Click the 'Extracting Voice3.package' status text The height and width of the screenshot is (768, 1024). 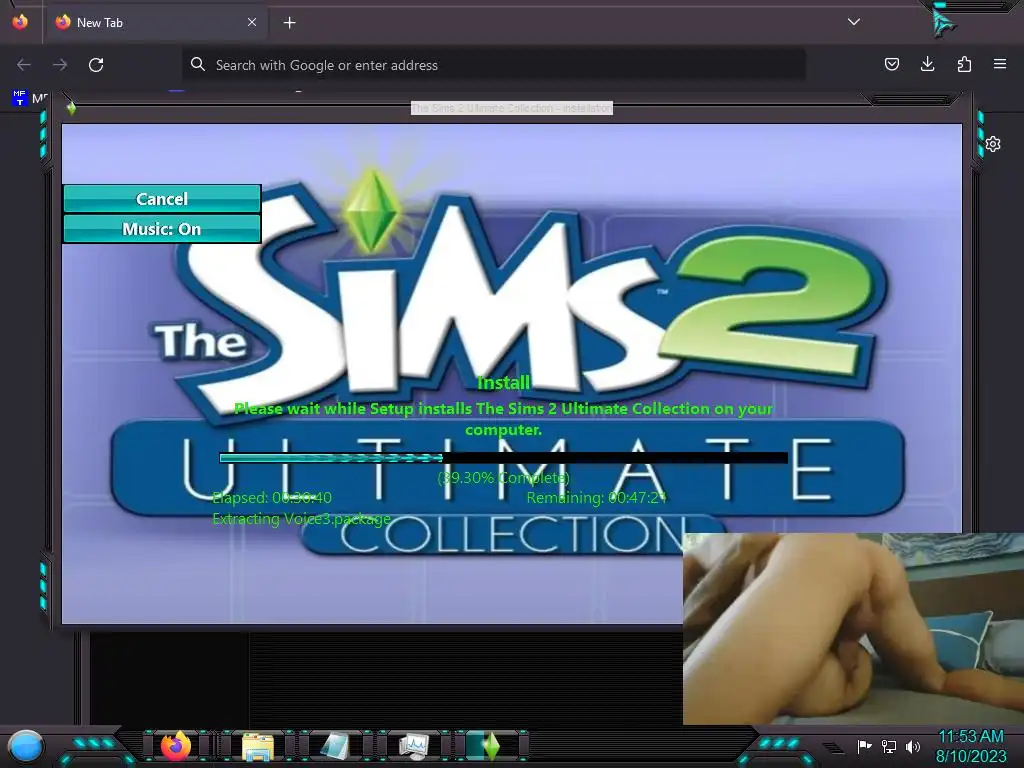coord(302,519)
